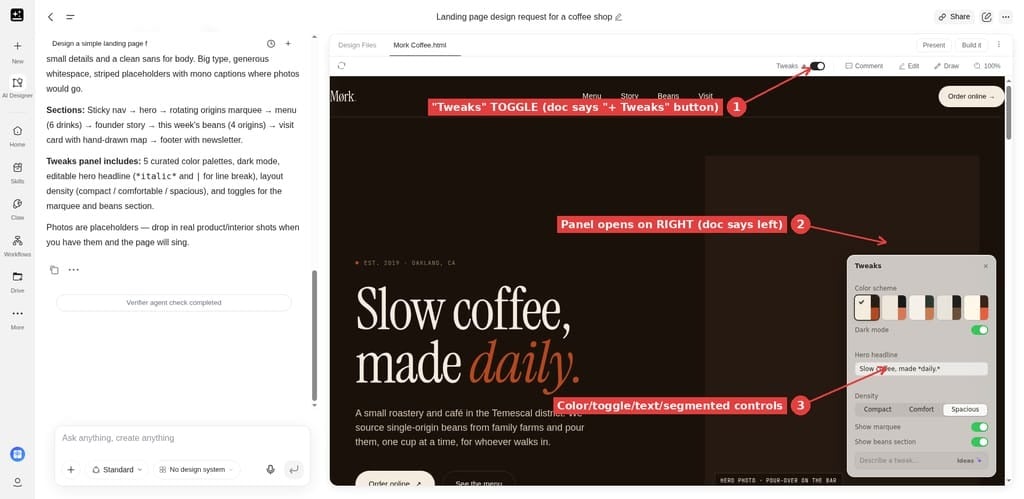Open Drive in the sidebar
Viewport: 1024px width, 499px height.
coord(18,282)
